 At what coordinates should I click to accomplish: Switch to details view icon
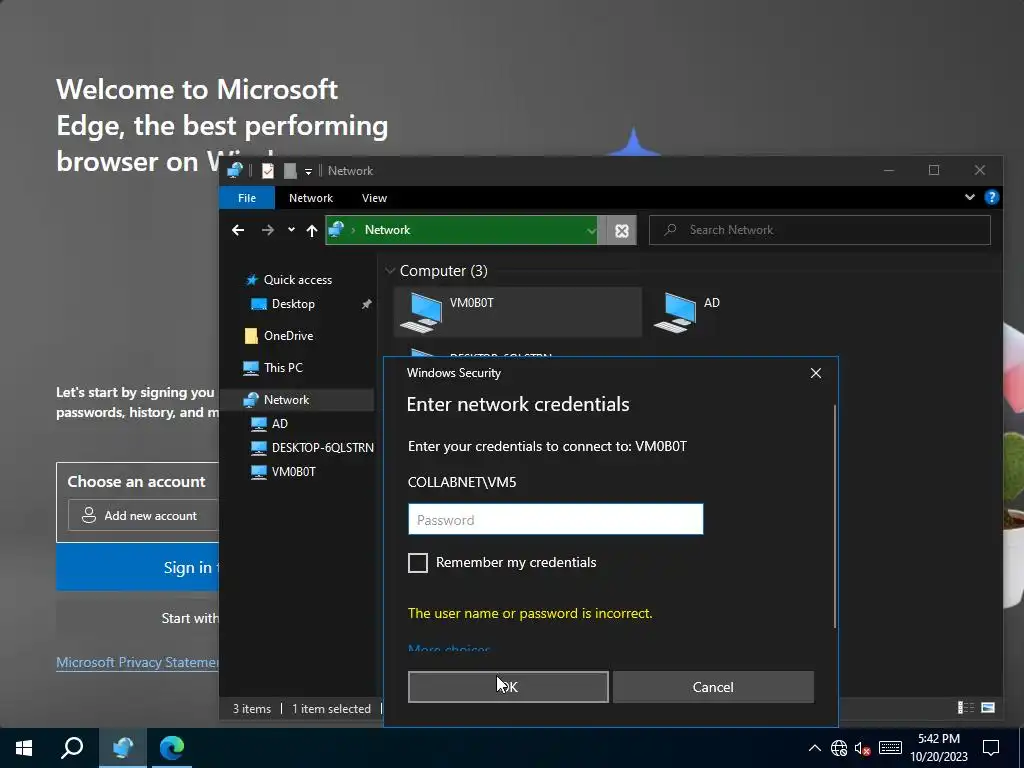966,707
